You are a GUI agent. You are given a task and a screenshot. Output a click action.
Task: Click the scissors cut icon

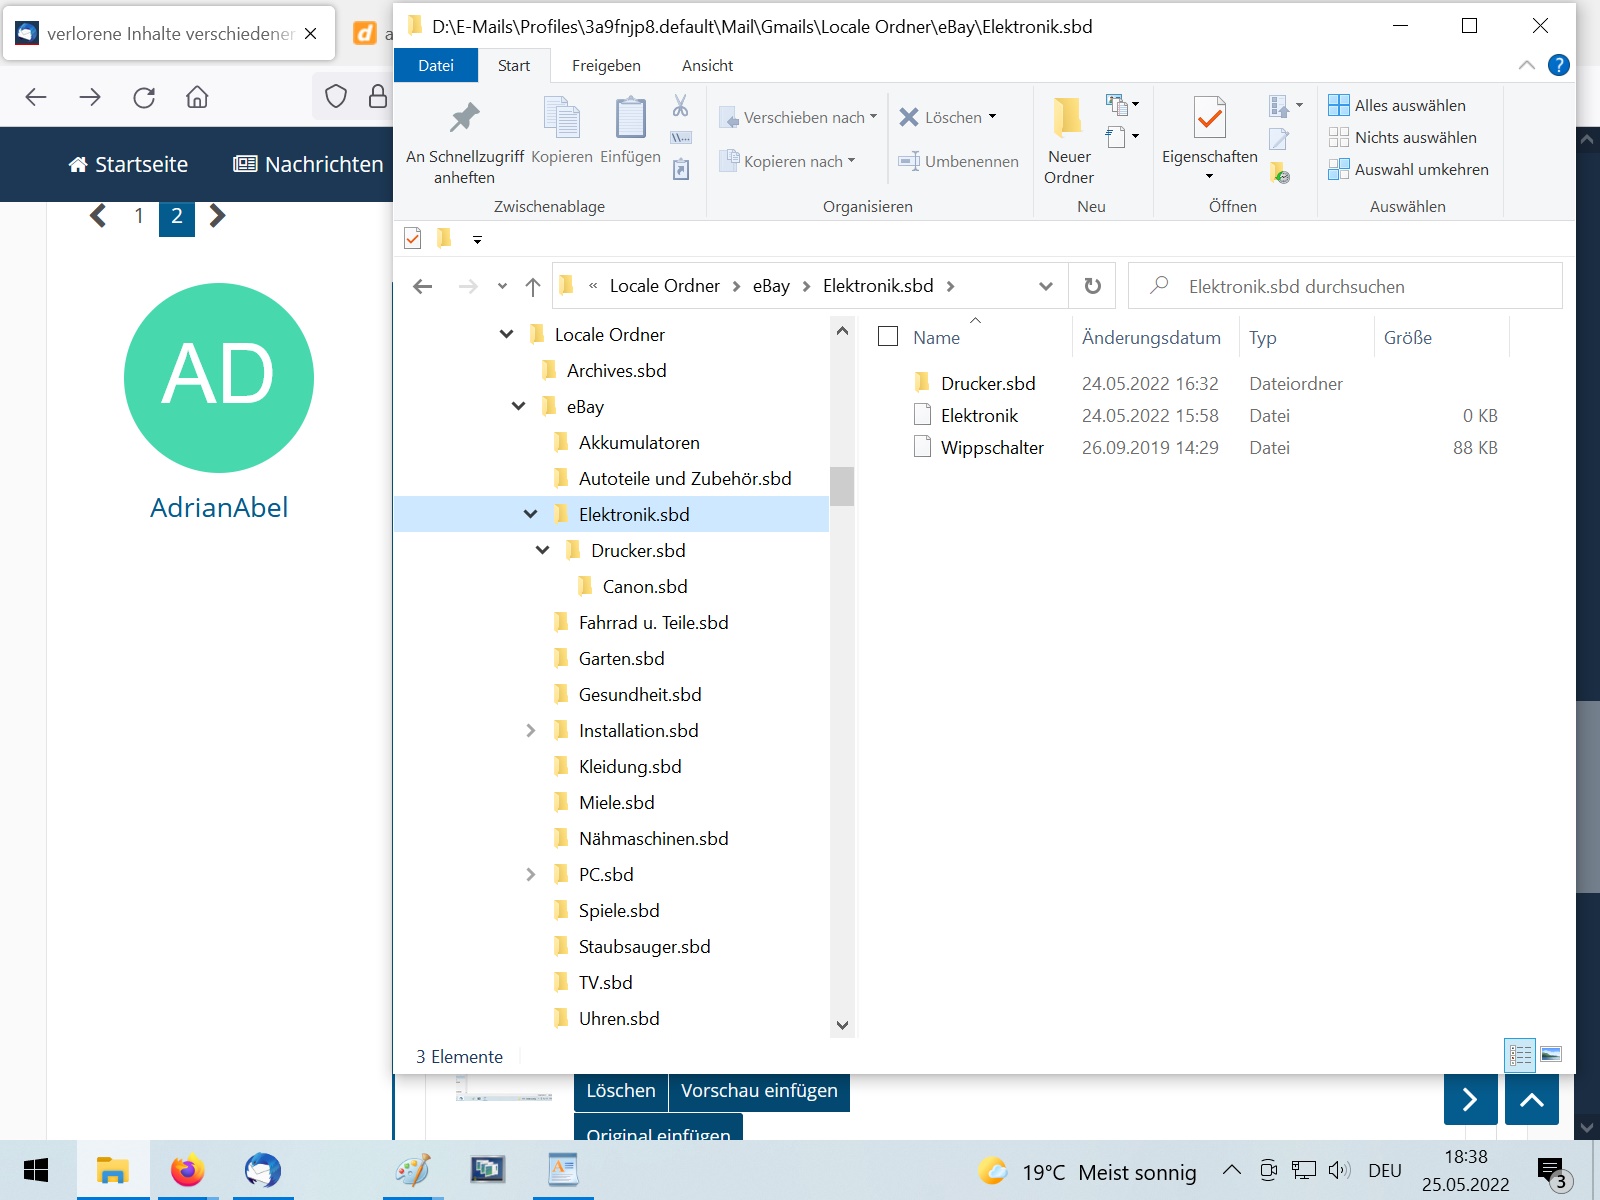point(681,106)
